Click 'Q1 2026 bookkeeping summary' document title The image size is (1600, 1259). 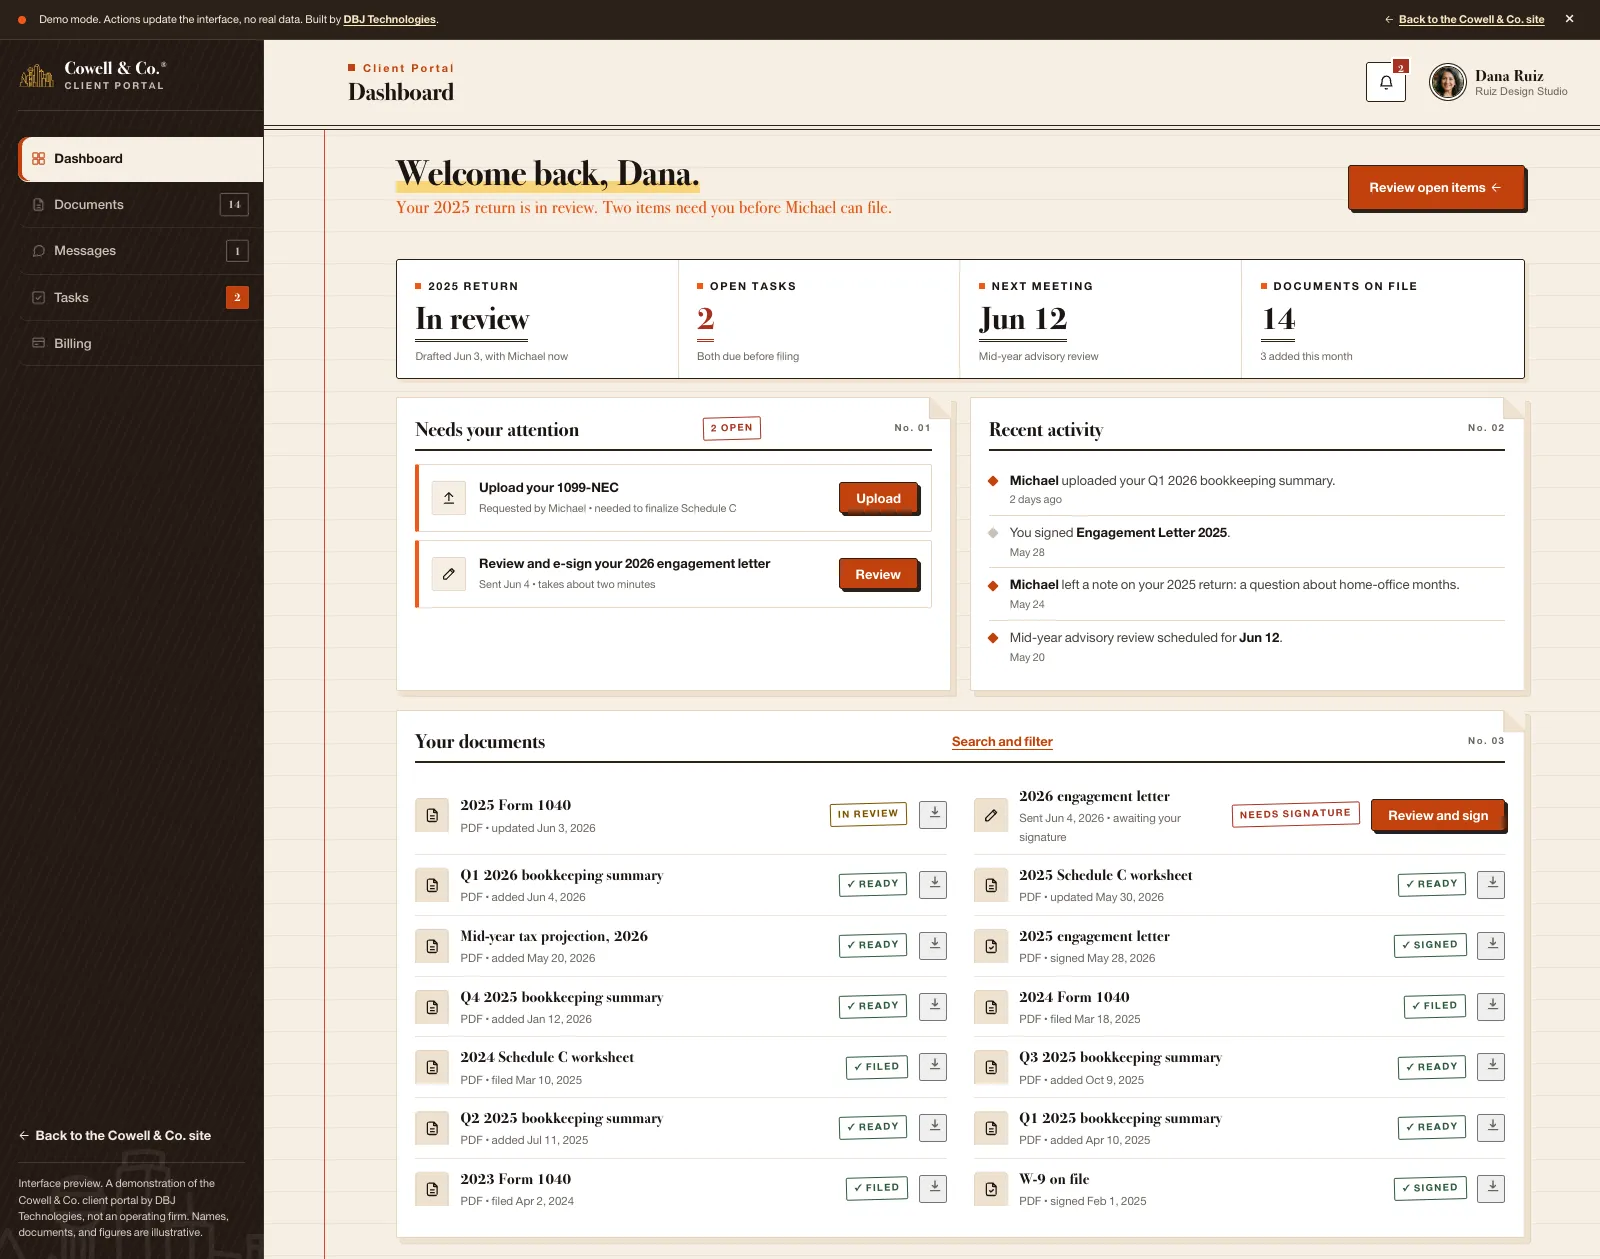[x=562, y=876]
